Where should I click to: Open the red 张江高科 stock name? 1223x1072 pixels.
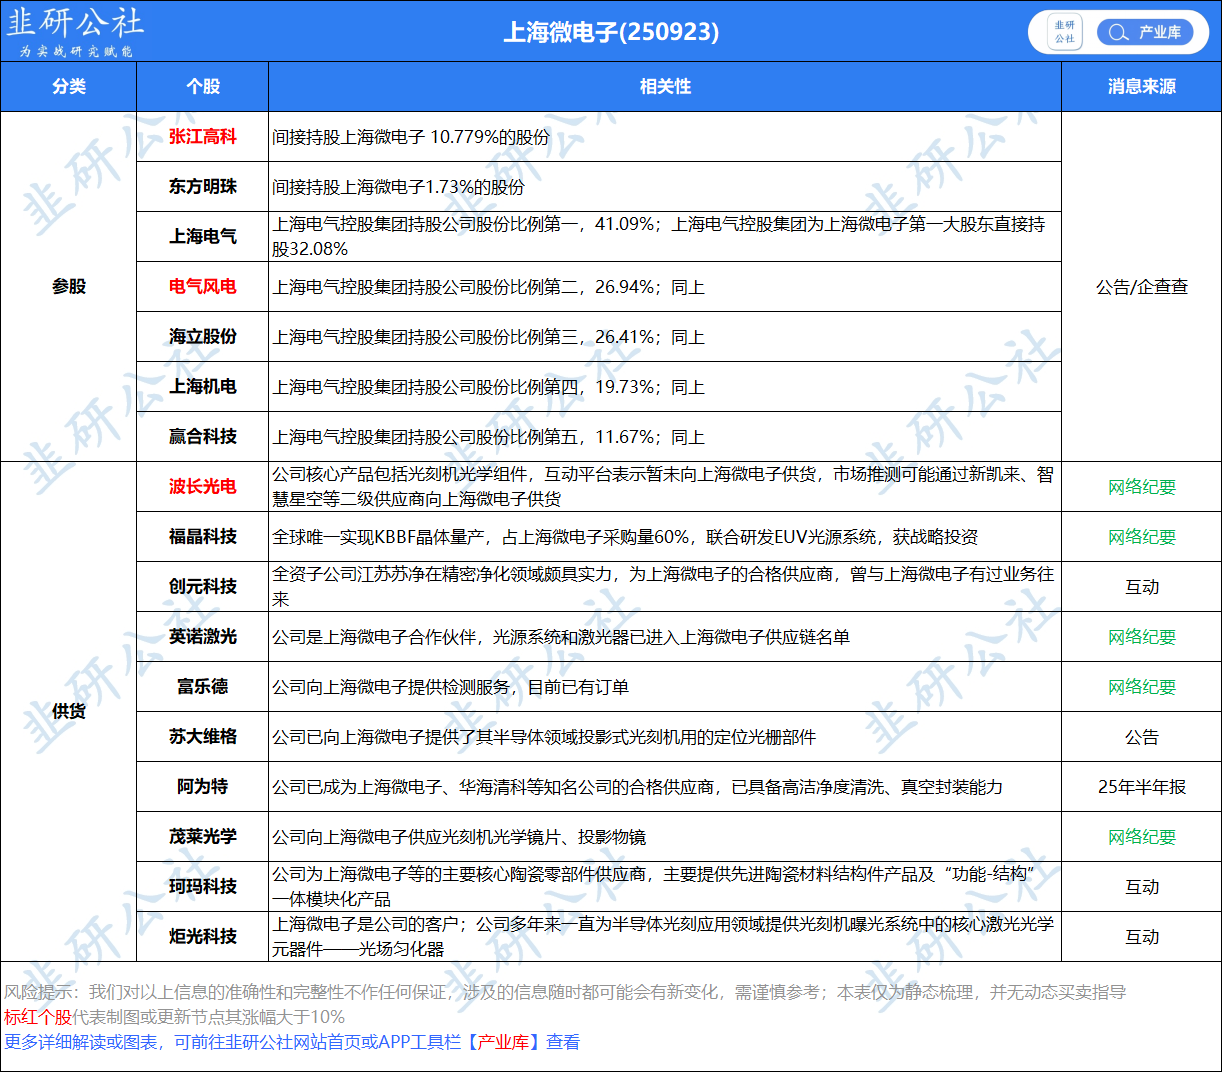203,137
